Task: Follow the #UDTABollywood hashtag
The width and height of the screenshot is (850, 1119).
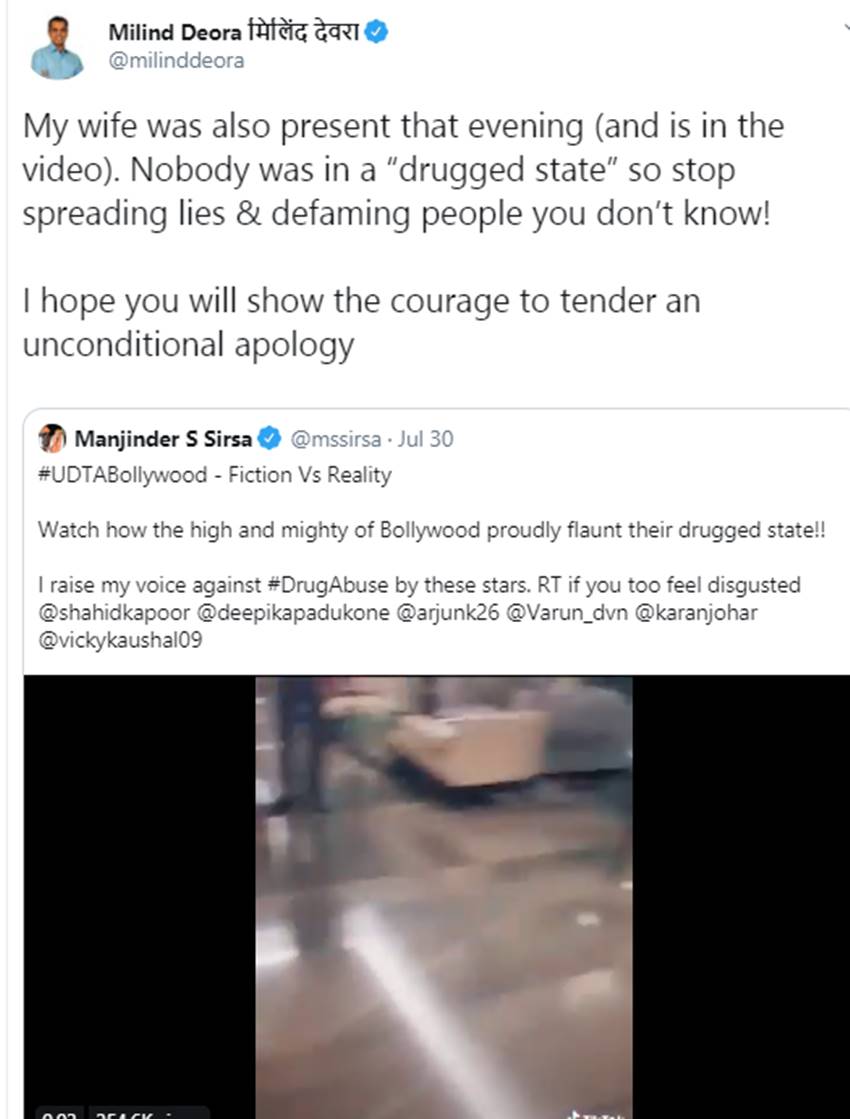Action: (123, 475)
